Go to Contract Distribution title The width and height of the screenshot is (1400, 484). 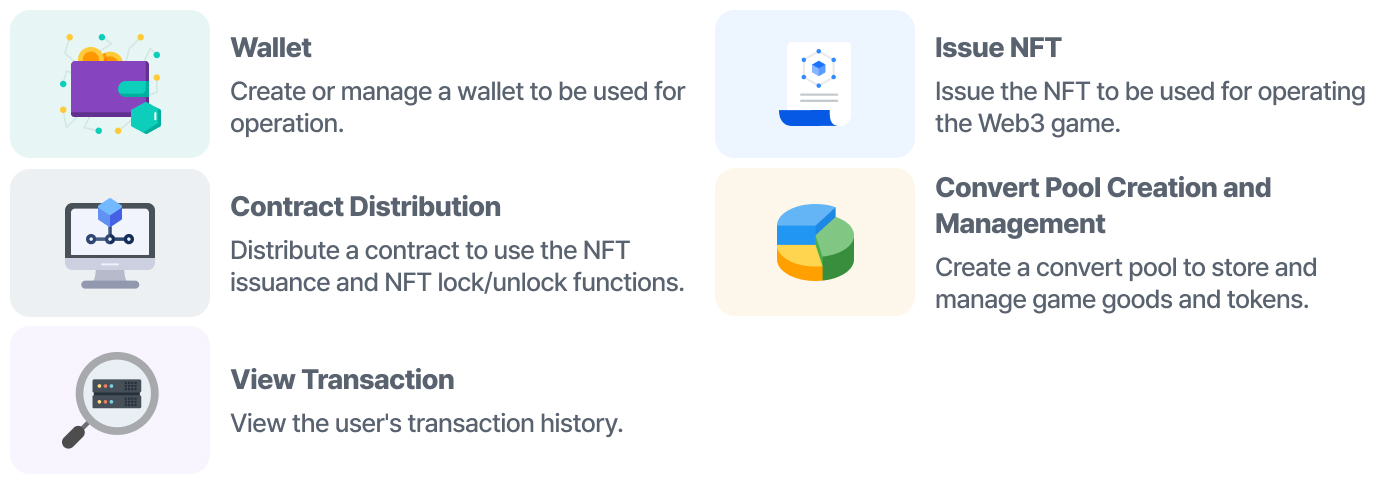(366, 207)
